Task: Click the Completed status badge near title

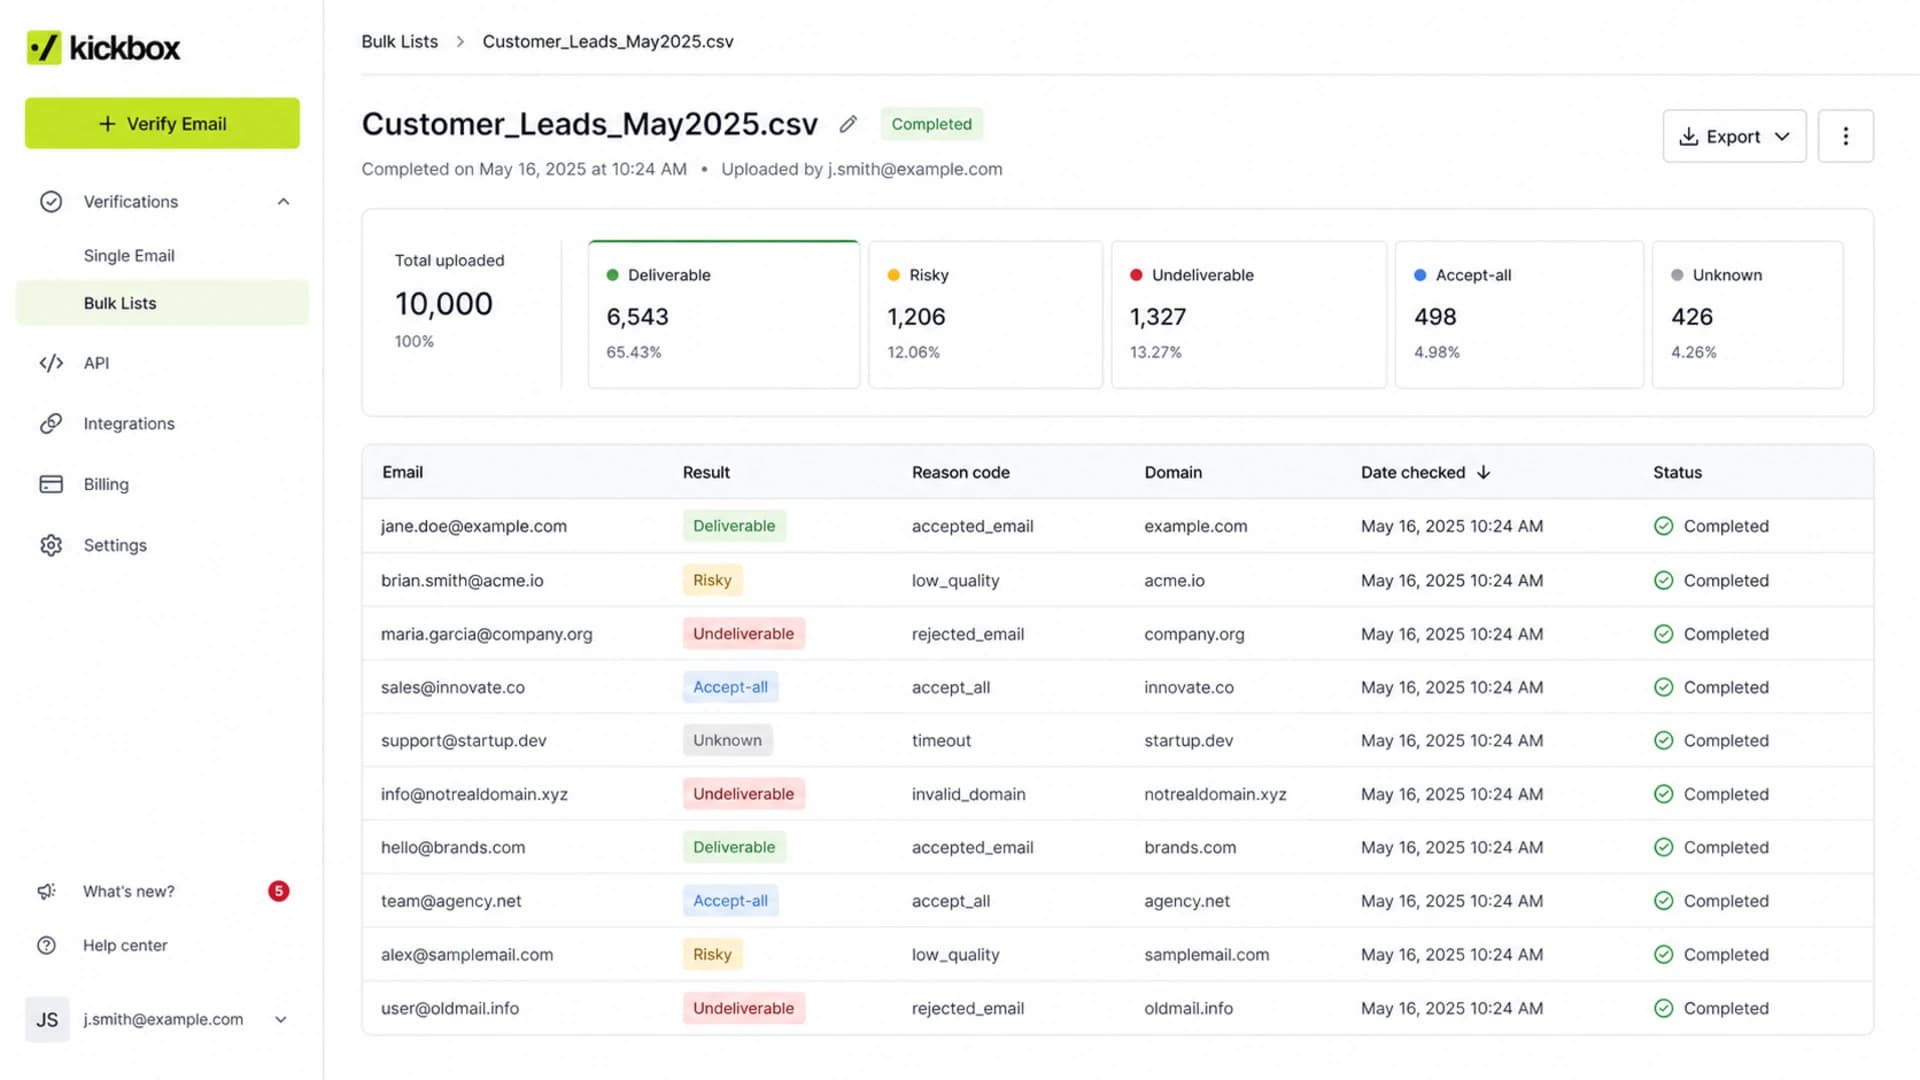Action: coord(931,124)
